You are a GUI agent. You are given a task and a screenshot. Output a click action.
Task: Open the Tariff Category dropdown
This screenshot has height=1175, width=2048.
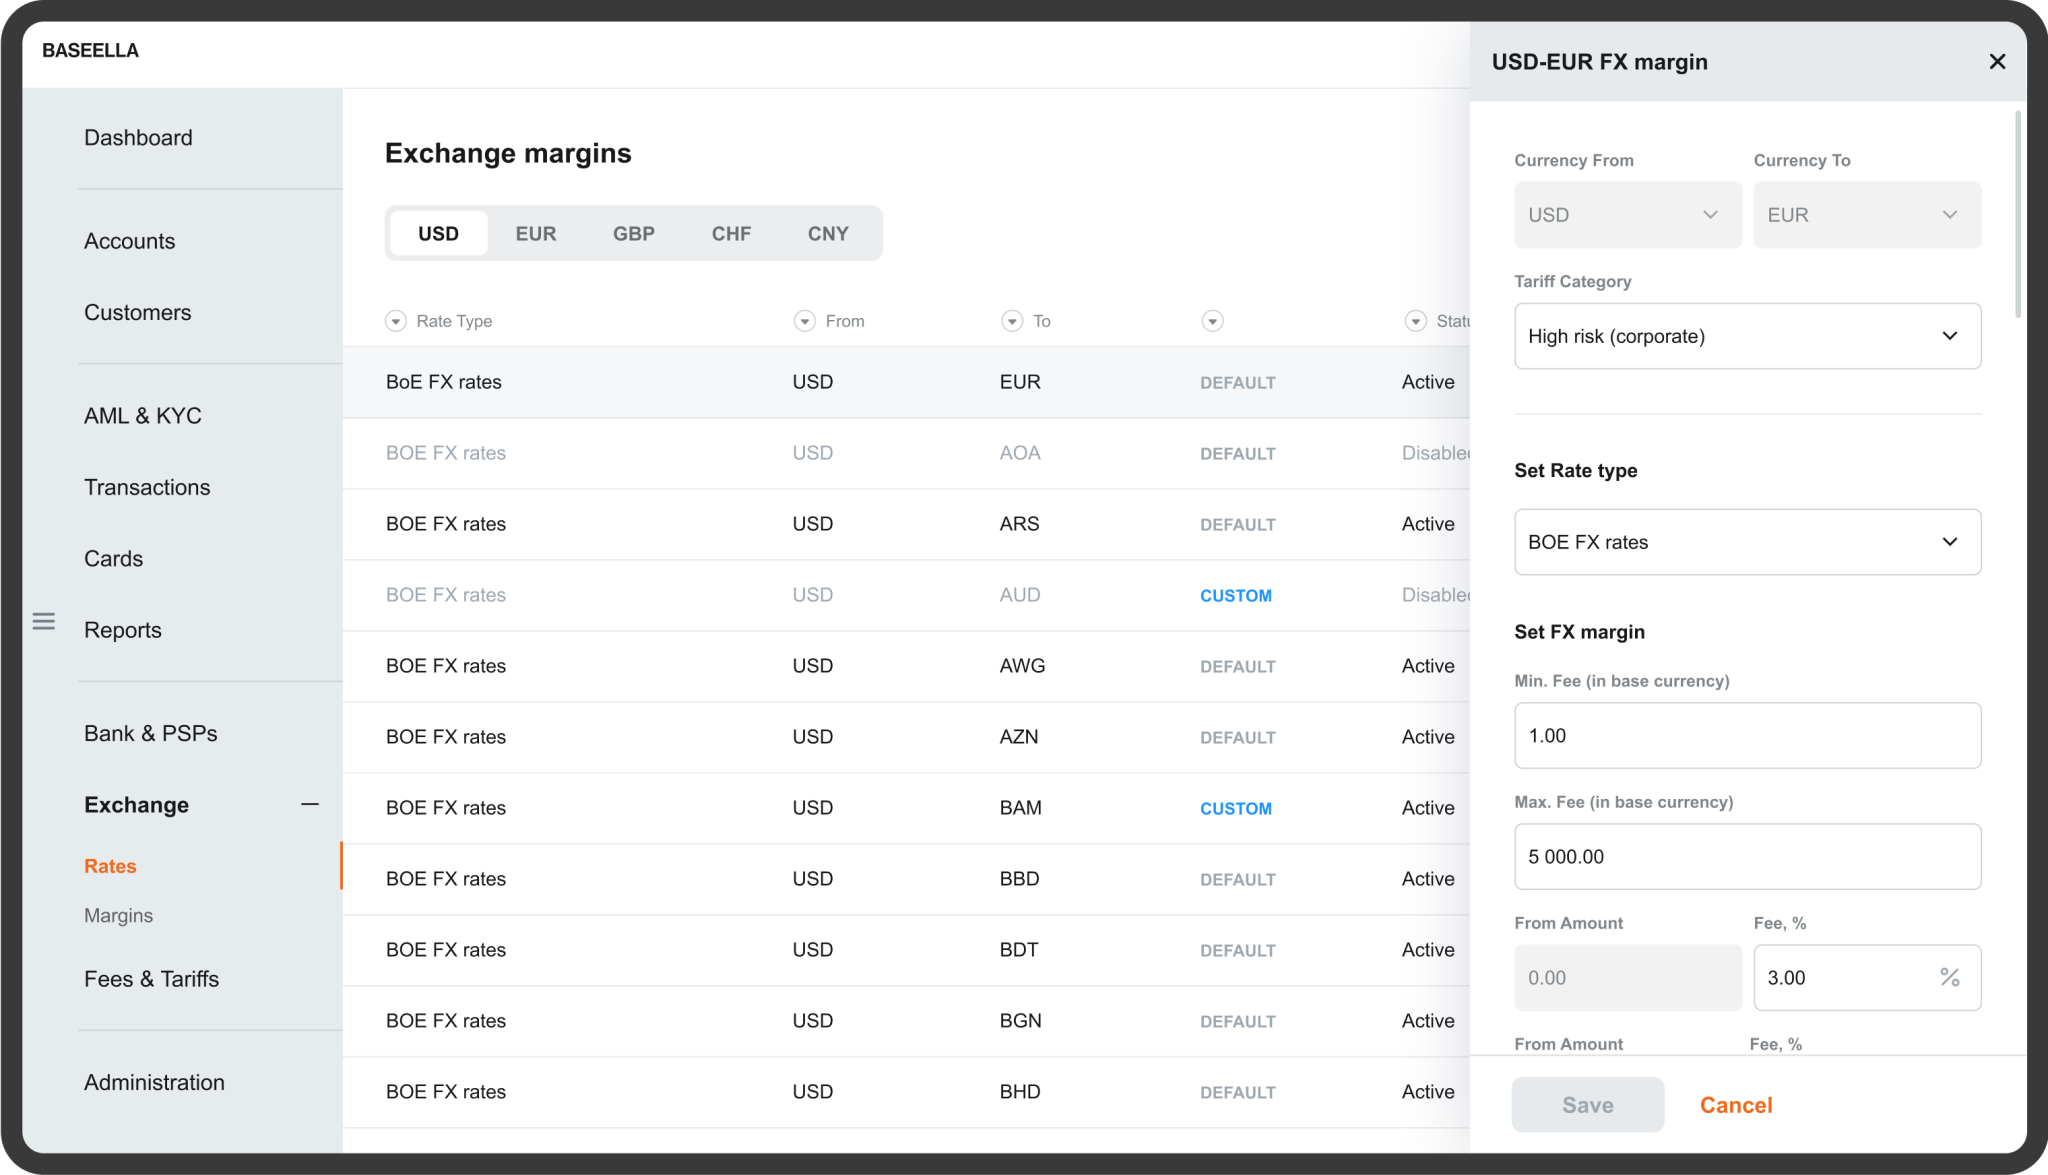1746,336
